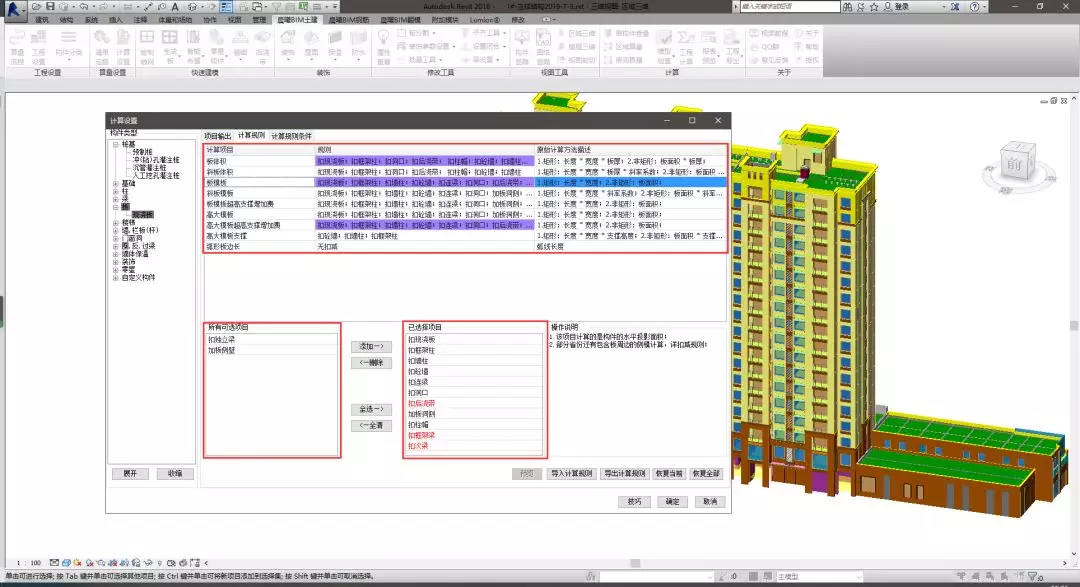The height and width of the screenshot is (587, 1080).
Task: Click the Text 'A' icon in top toolbar
Action: pos(176,6)
